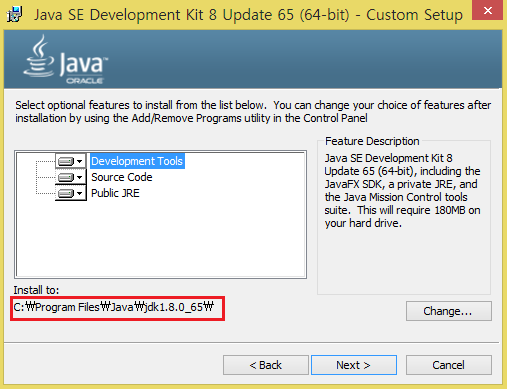Select Public JRE in feature tree

(x=115, y=193)
